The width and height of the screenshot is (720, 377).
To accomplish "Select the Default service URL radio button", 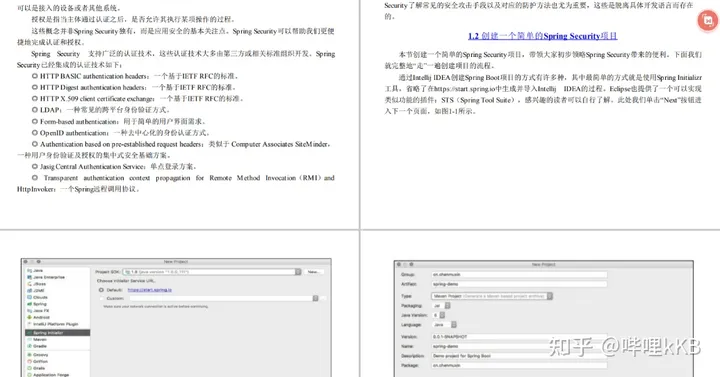I will point(101,290).
